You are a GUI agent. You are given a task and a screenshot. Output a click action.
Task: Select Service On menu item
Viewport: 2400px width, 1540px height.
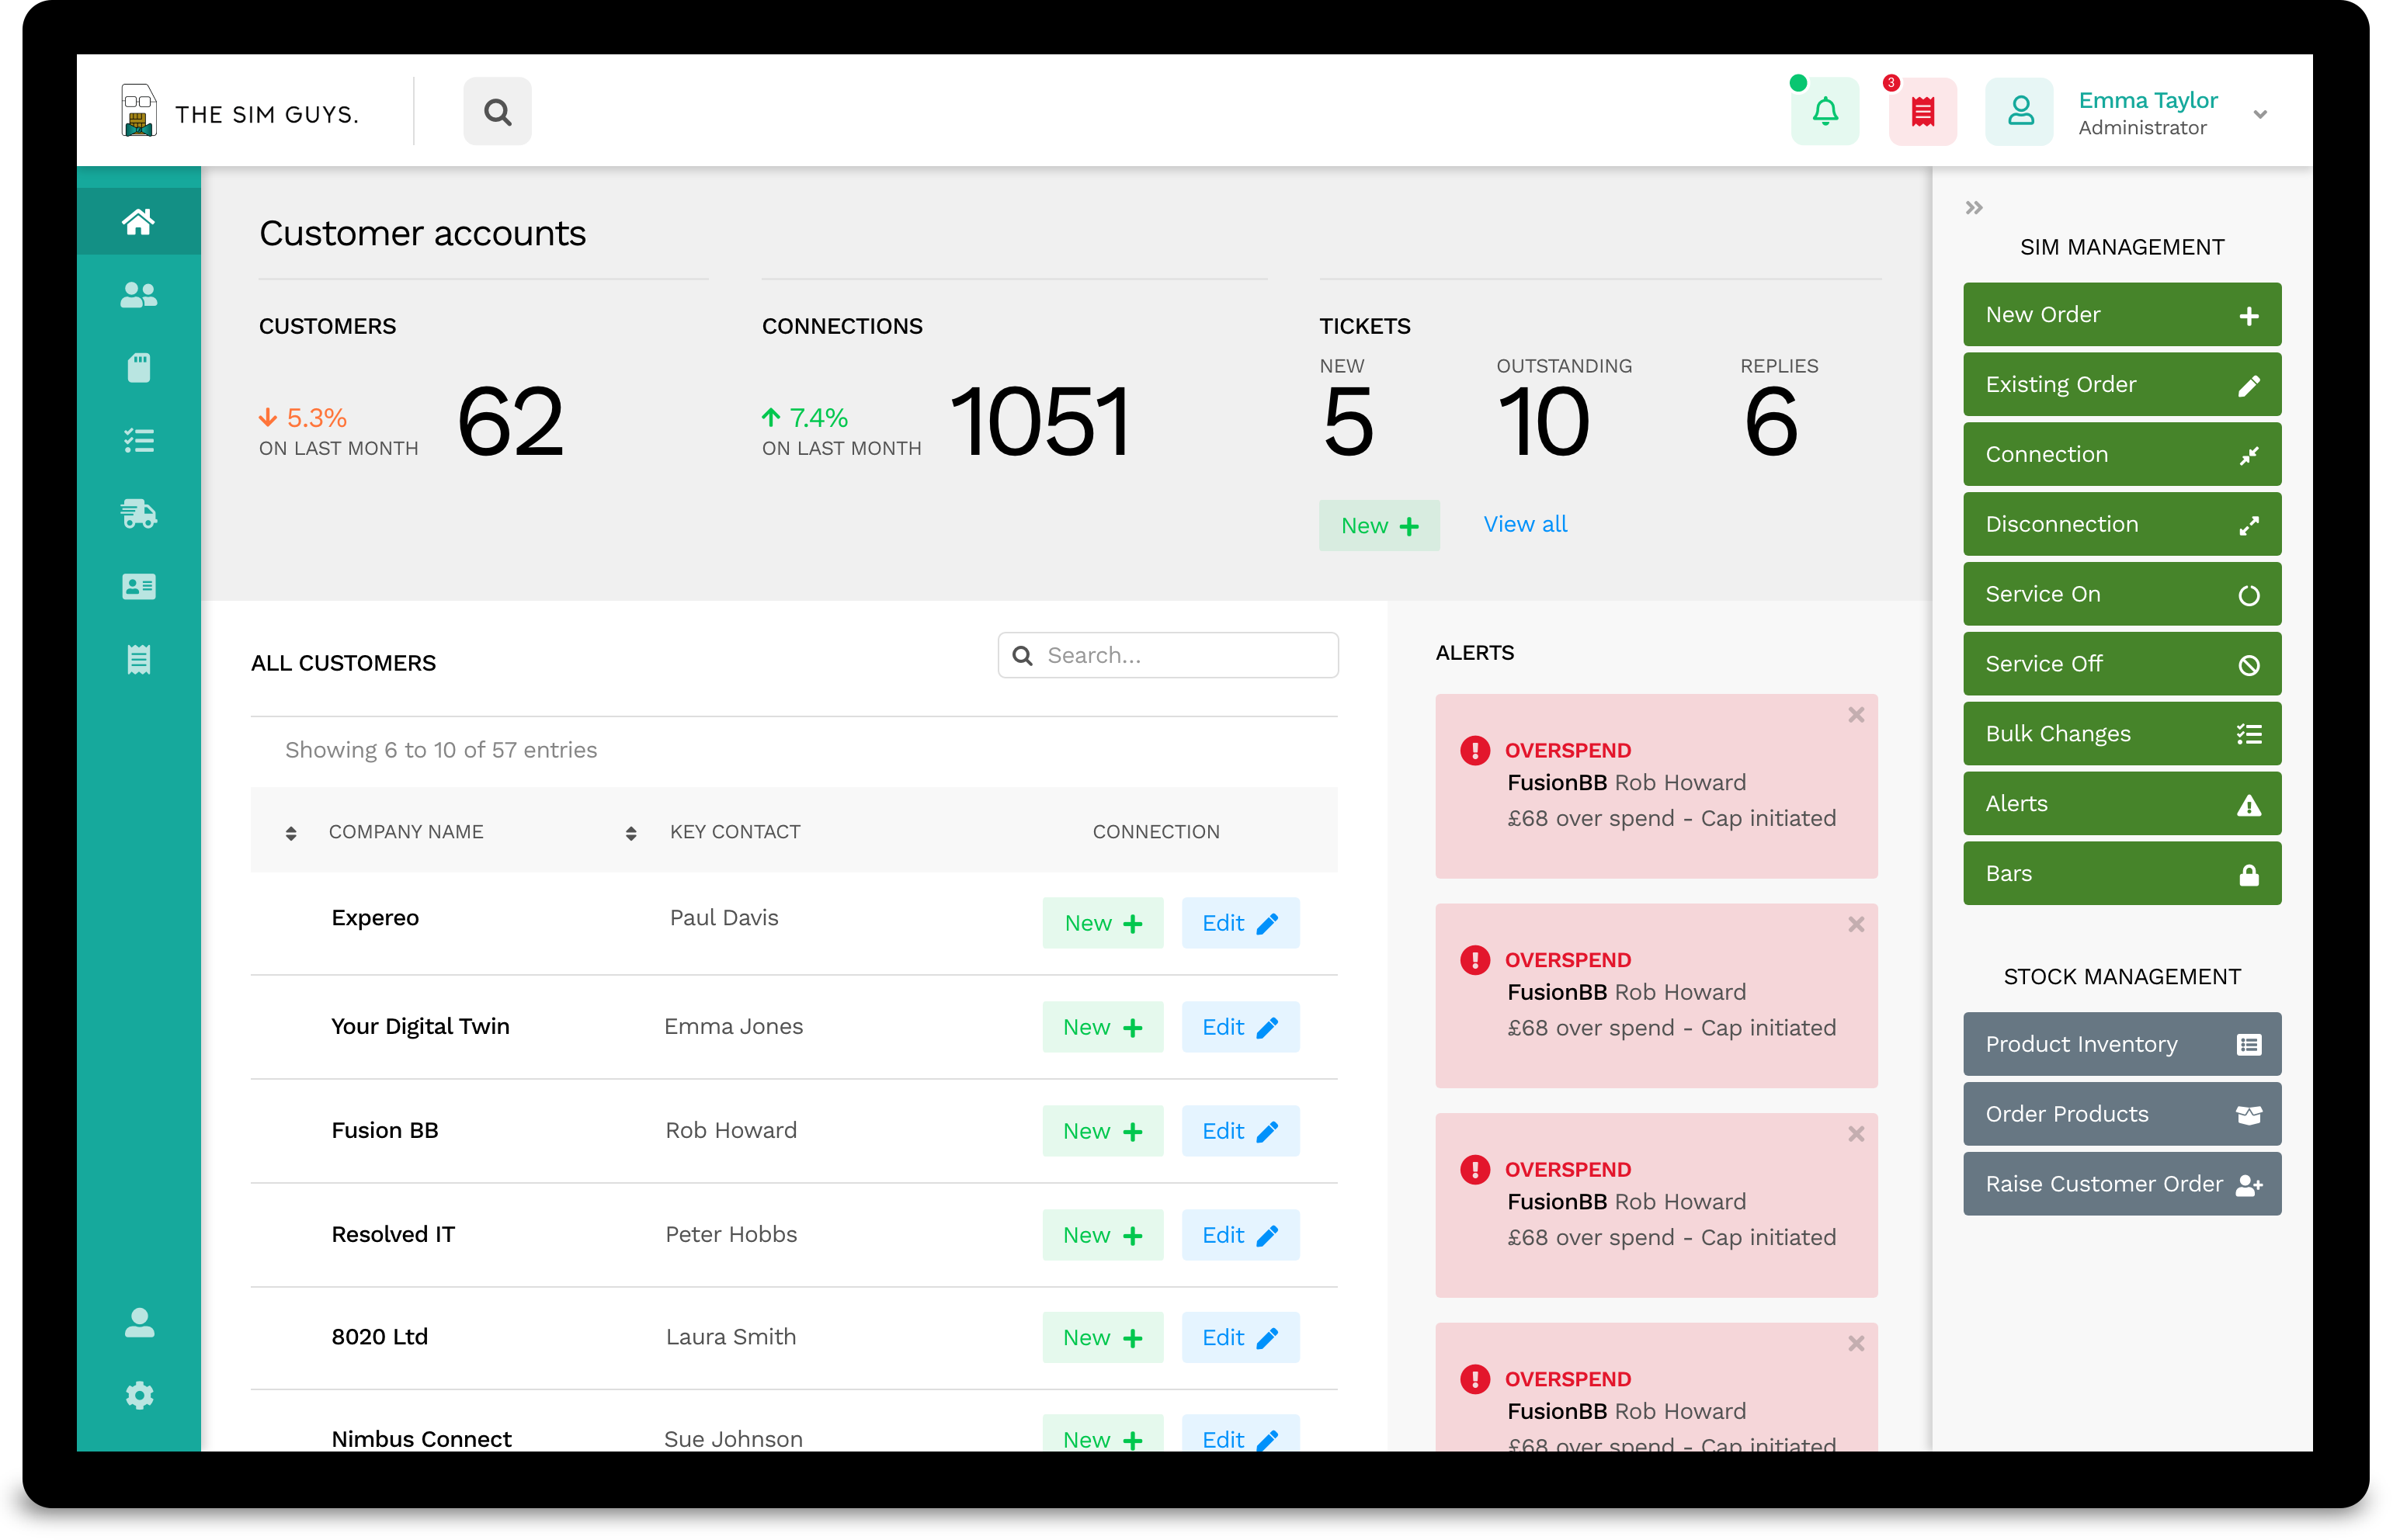(x=2121, y=595)
